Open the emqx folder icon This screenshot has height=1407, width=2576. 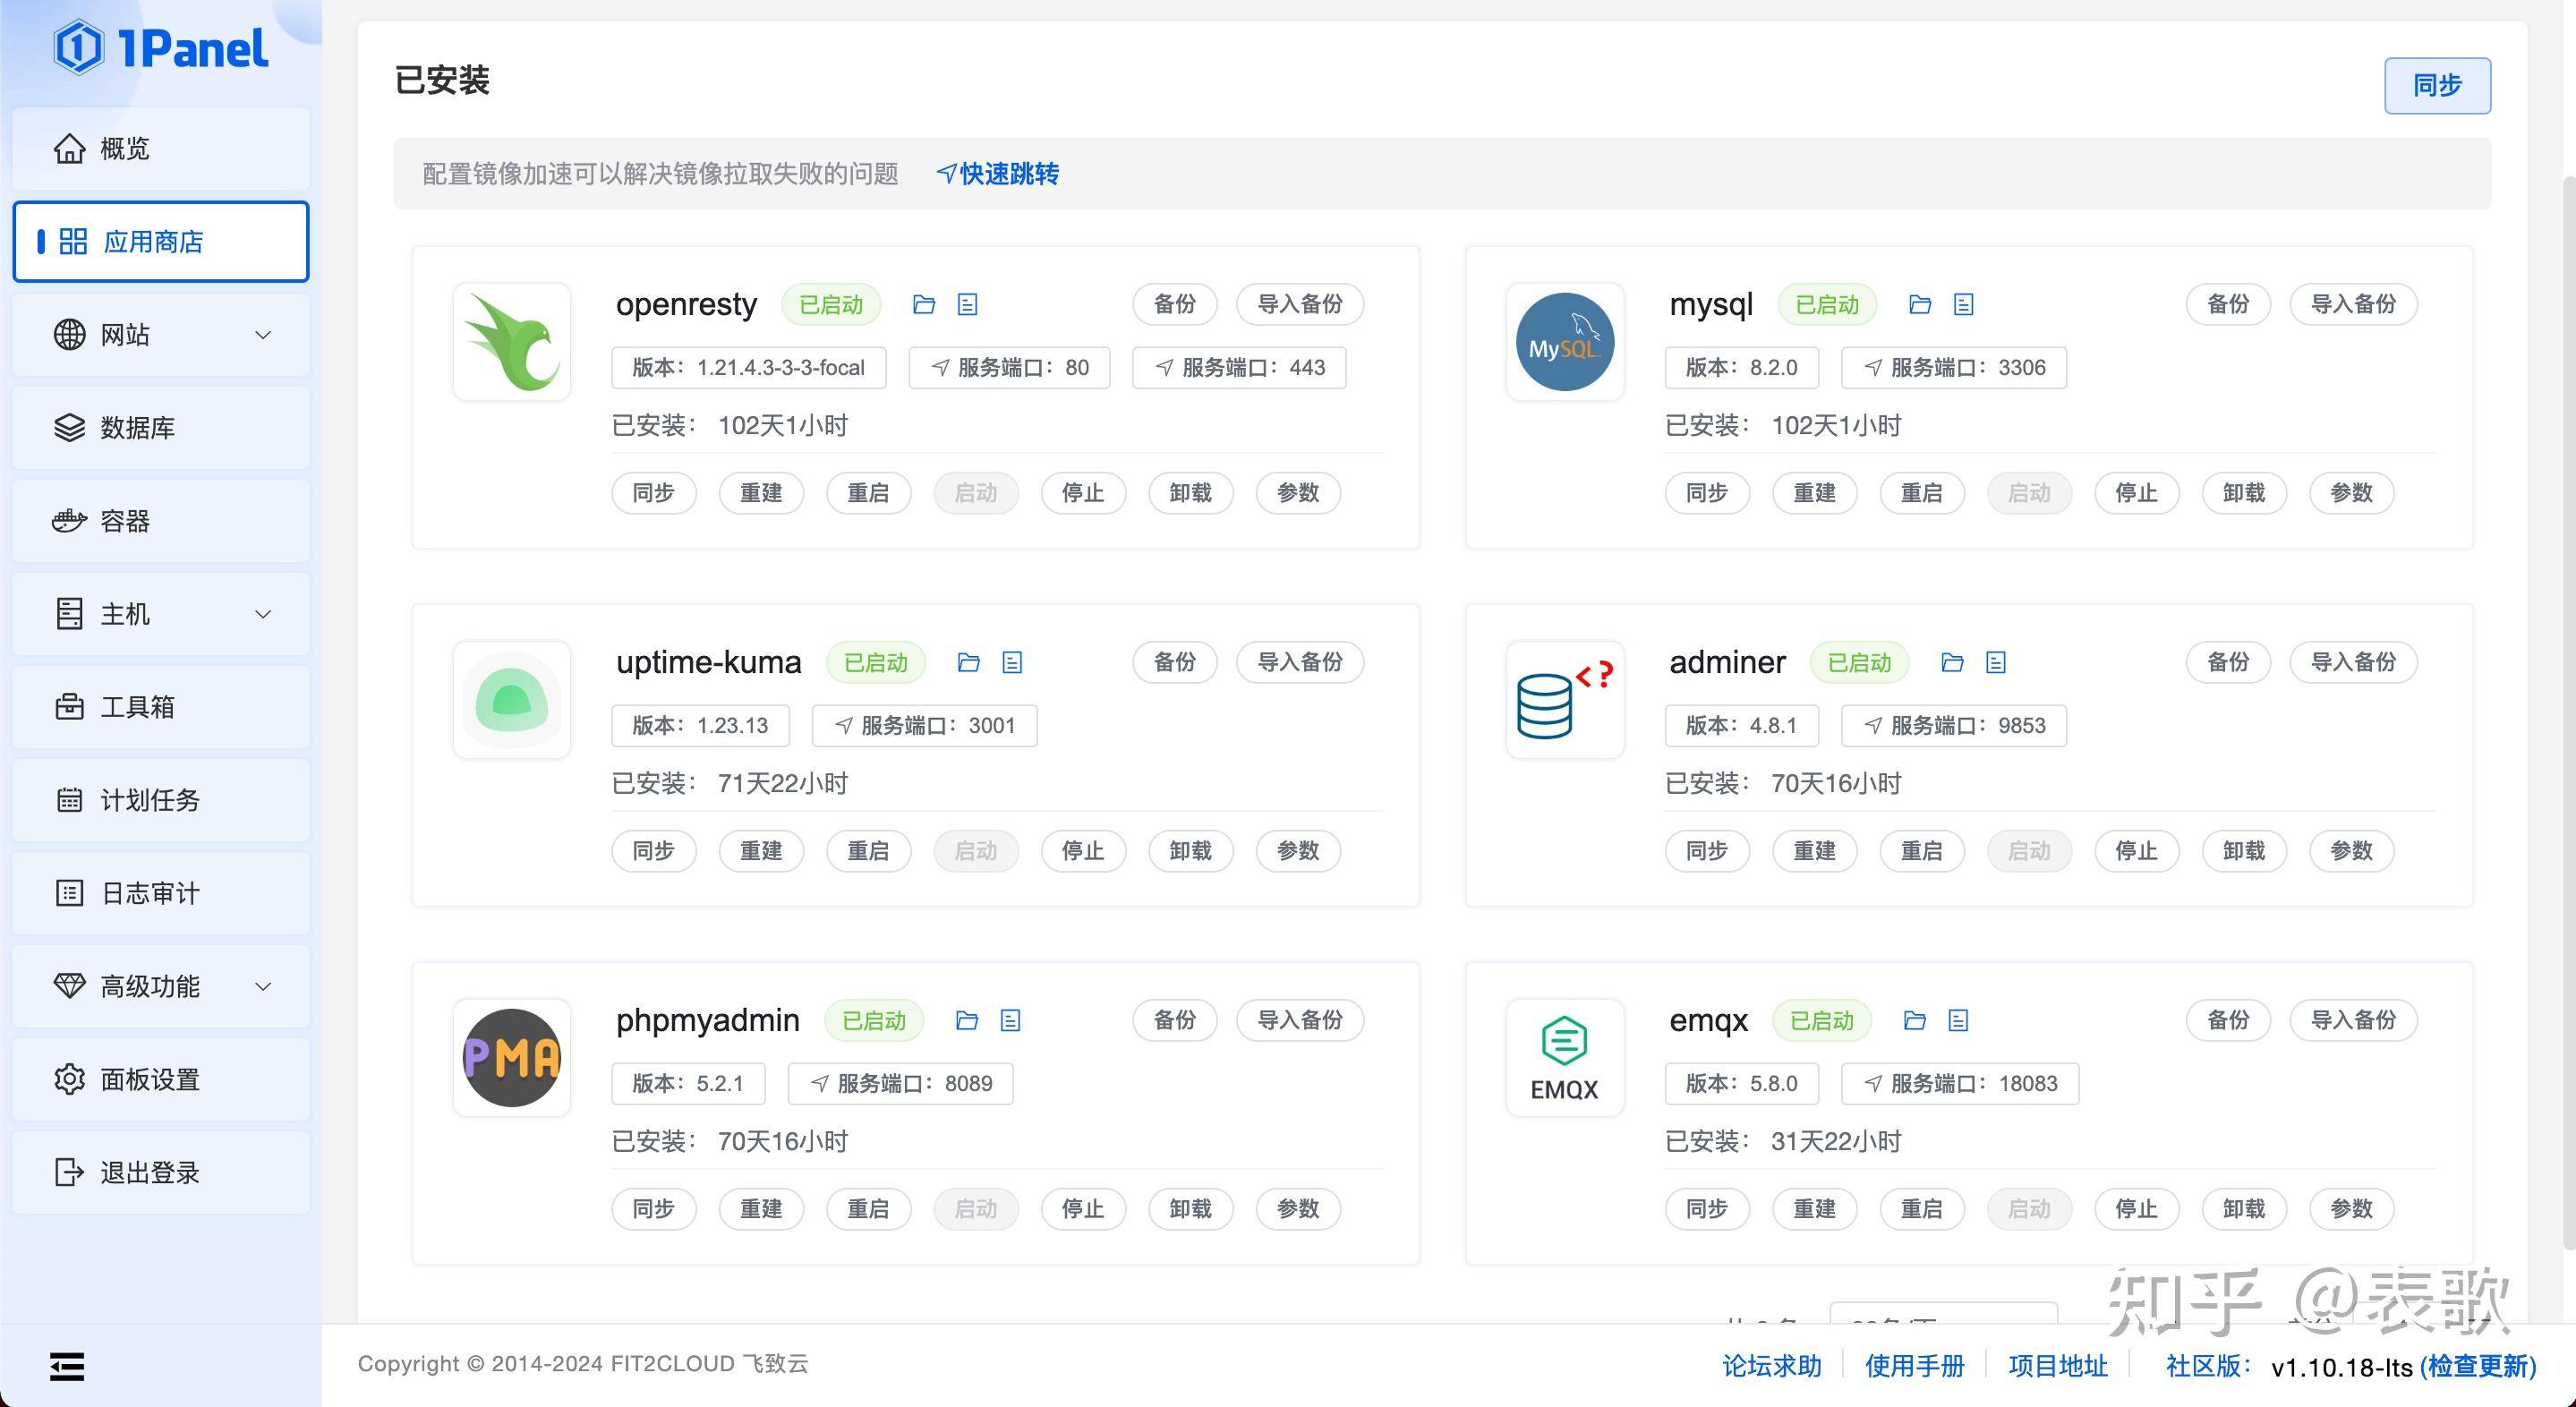[1915, 1020]
